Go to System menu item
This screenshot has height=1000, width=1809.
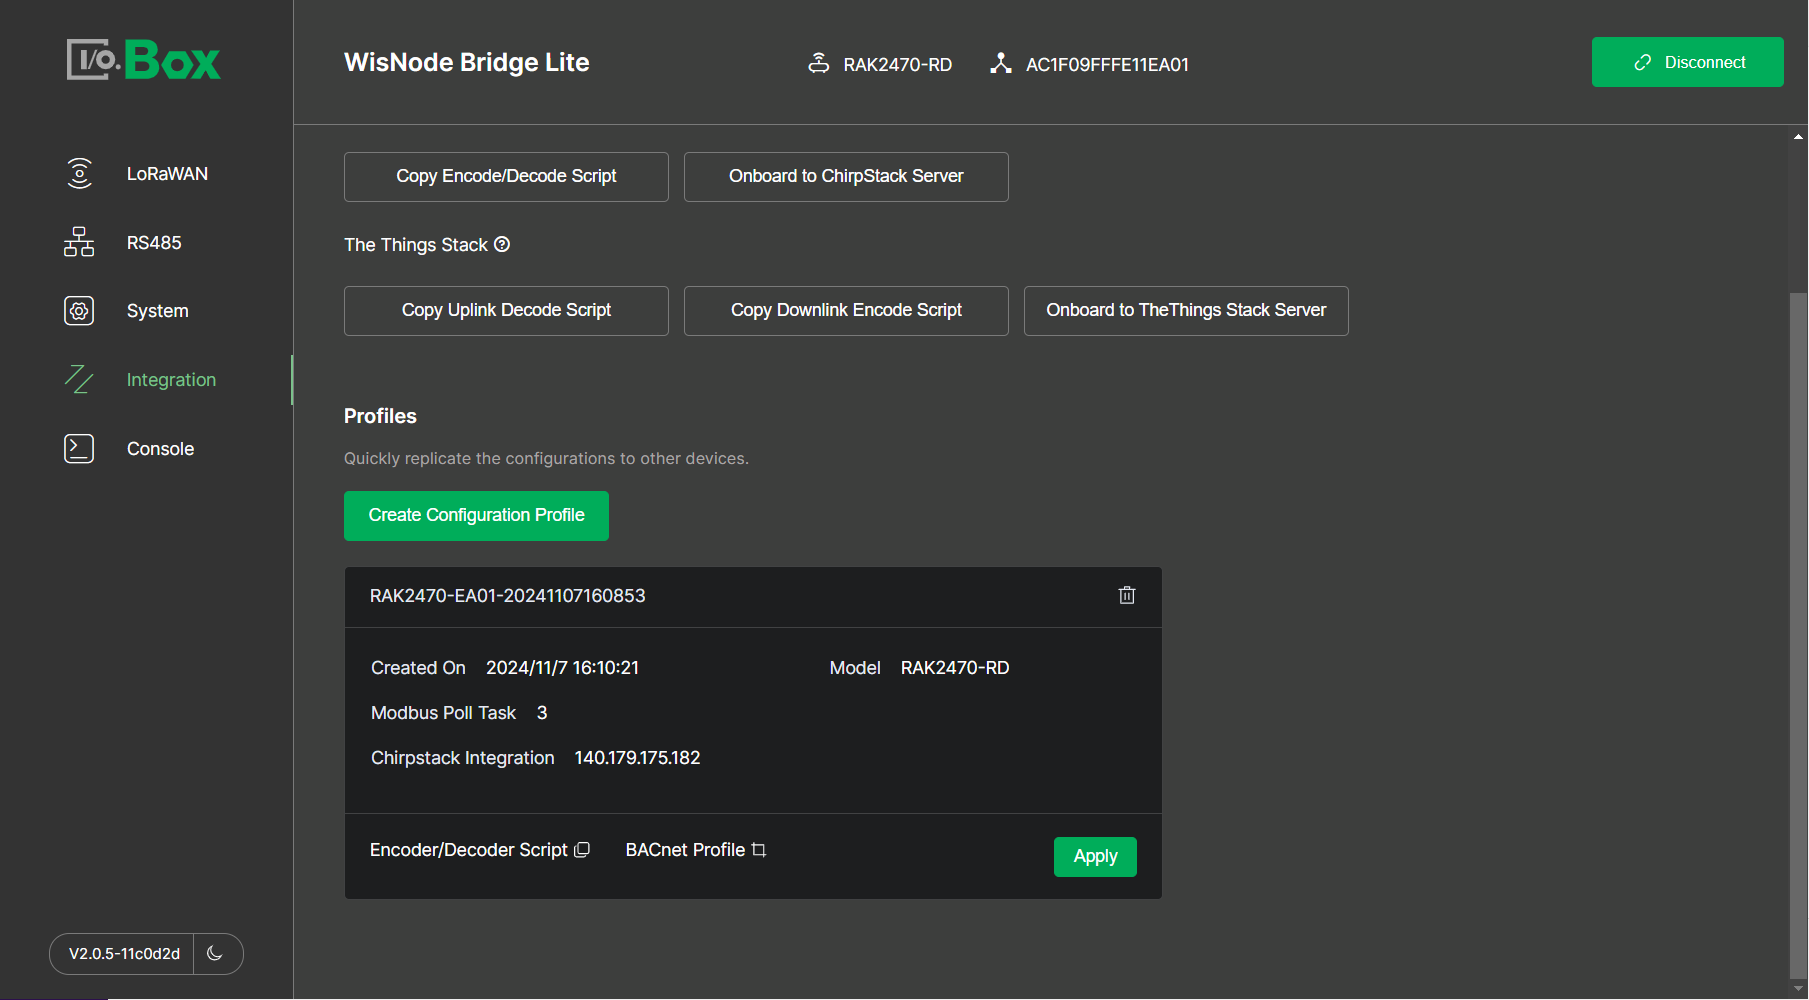pyautogui.click(x=158, y=311)
